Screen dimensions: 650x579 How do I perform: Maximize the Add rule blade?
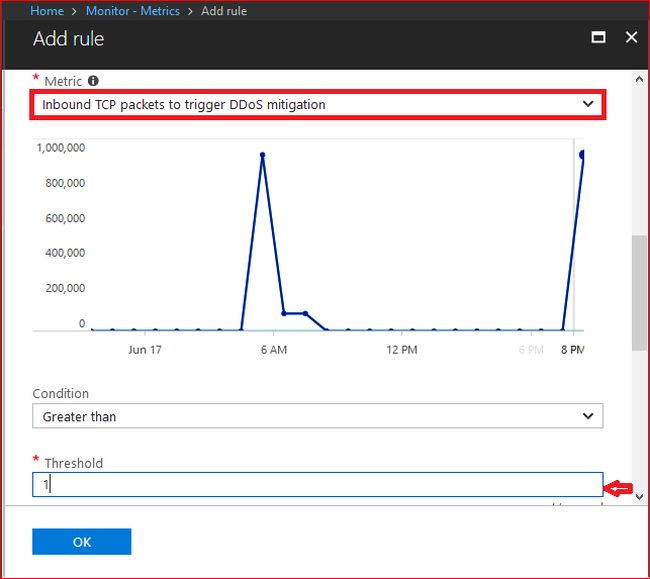598,37
